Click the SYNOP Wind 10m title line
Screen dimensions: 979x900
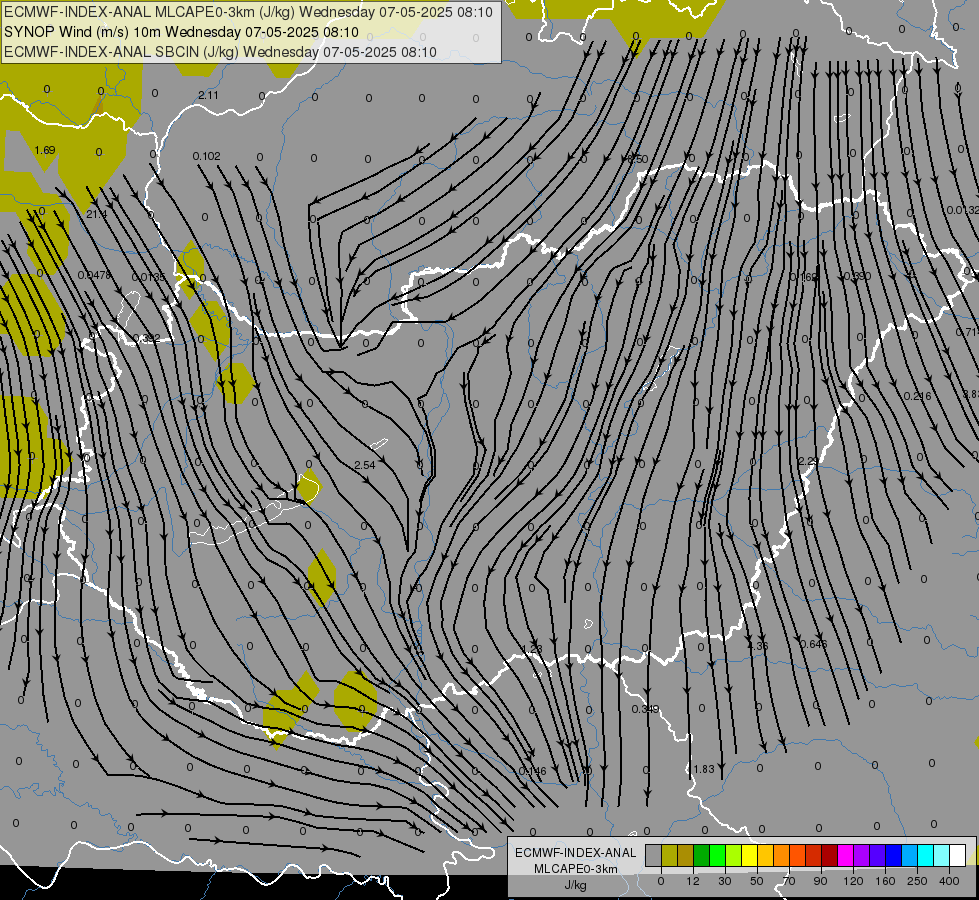(181, 32)
